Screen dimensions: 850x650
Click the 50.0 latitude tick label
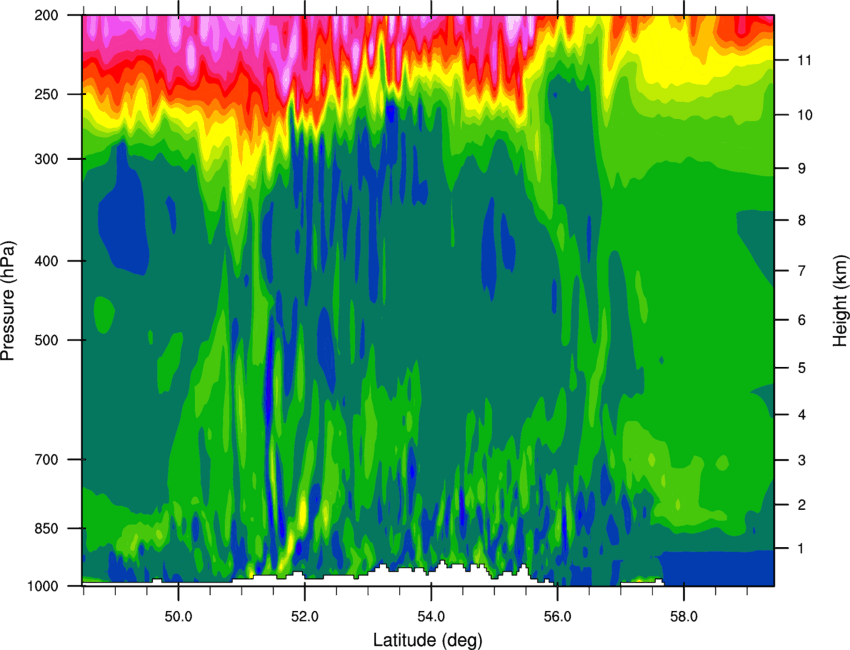coord(178,616)
